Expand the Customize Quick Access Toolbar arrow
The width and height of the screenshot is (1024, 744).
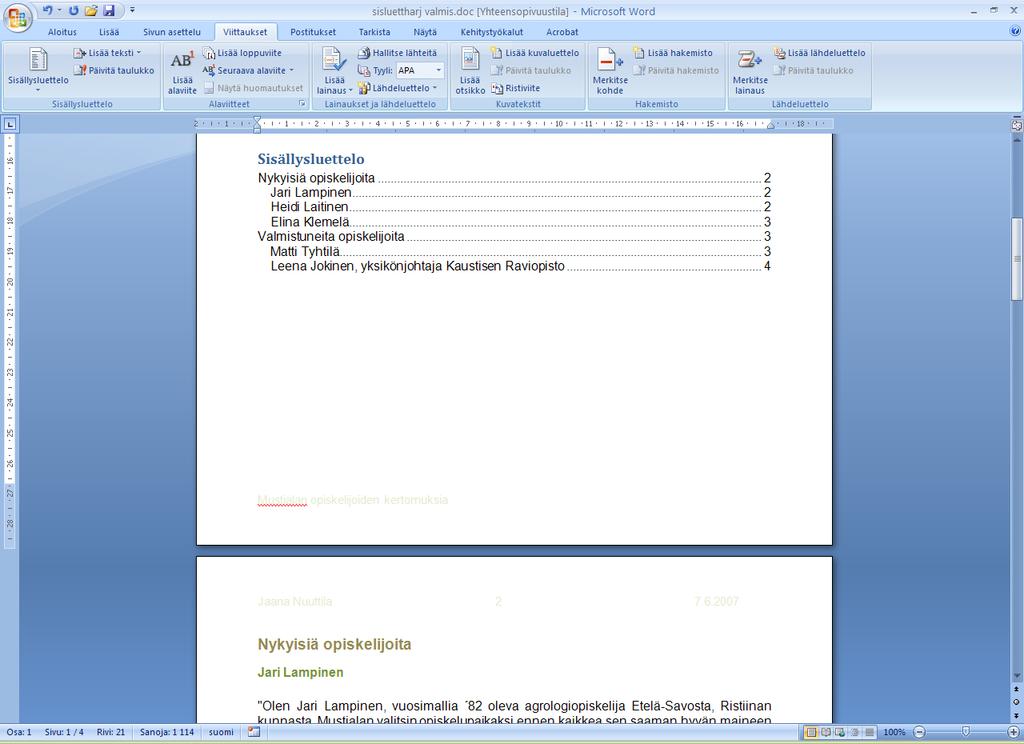[x=132, y=10]
